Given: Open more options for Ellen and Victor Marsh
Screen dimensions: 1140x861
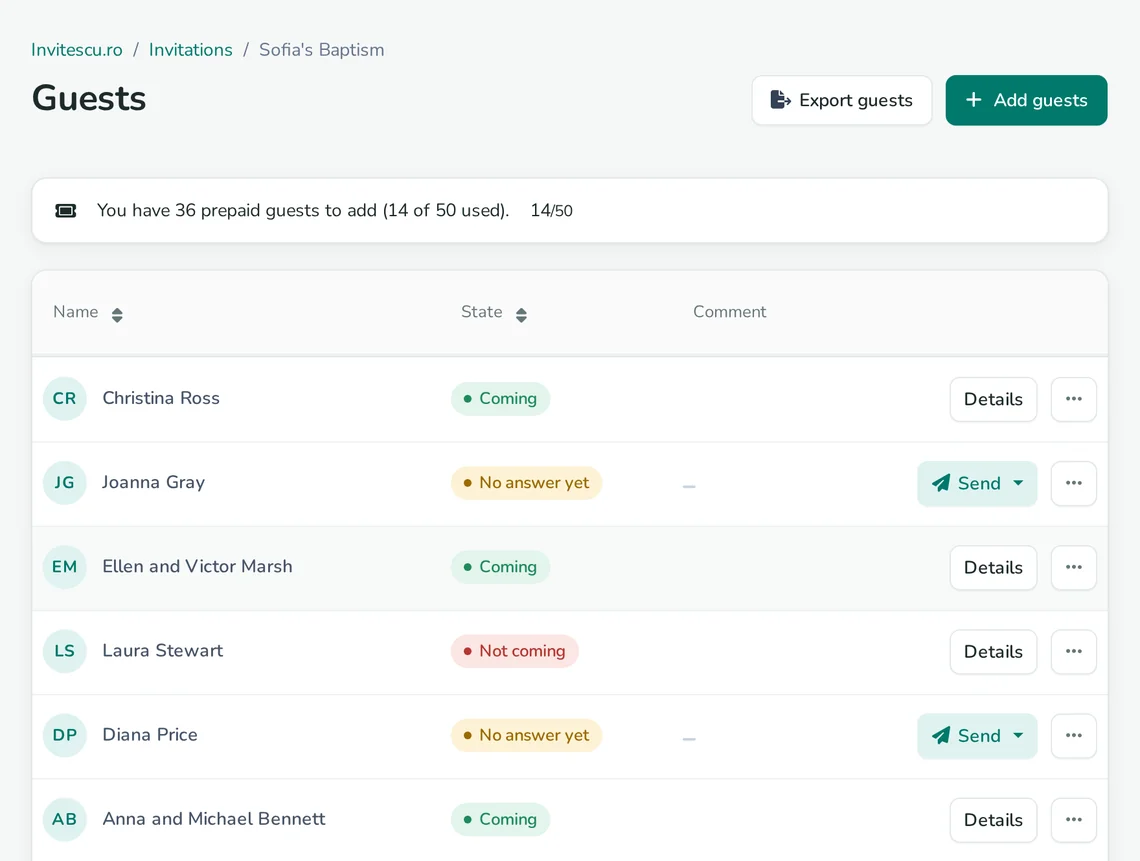Looking at the screenshot, I should (1073, 568).
